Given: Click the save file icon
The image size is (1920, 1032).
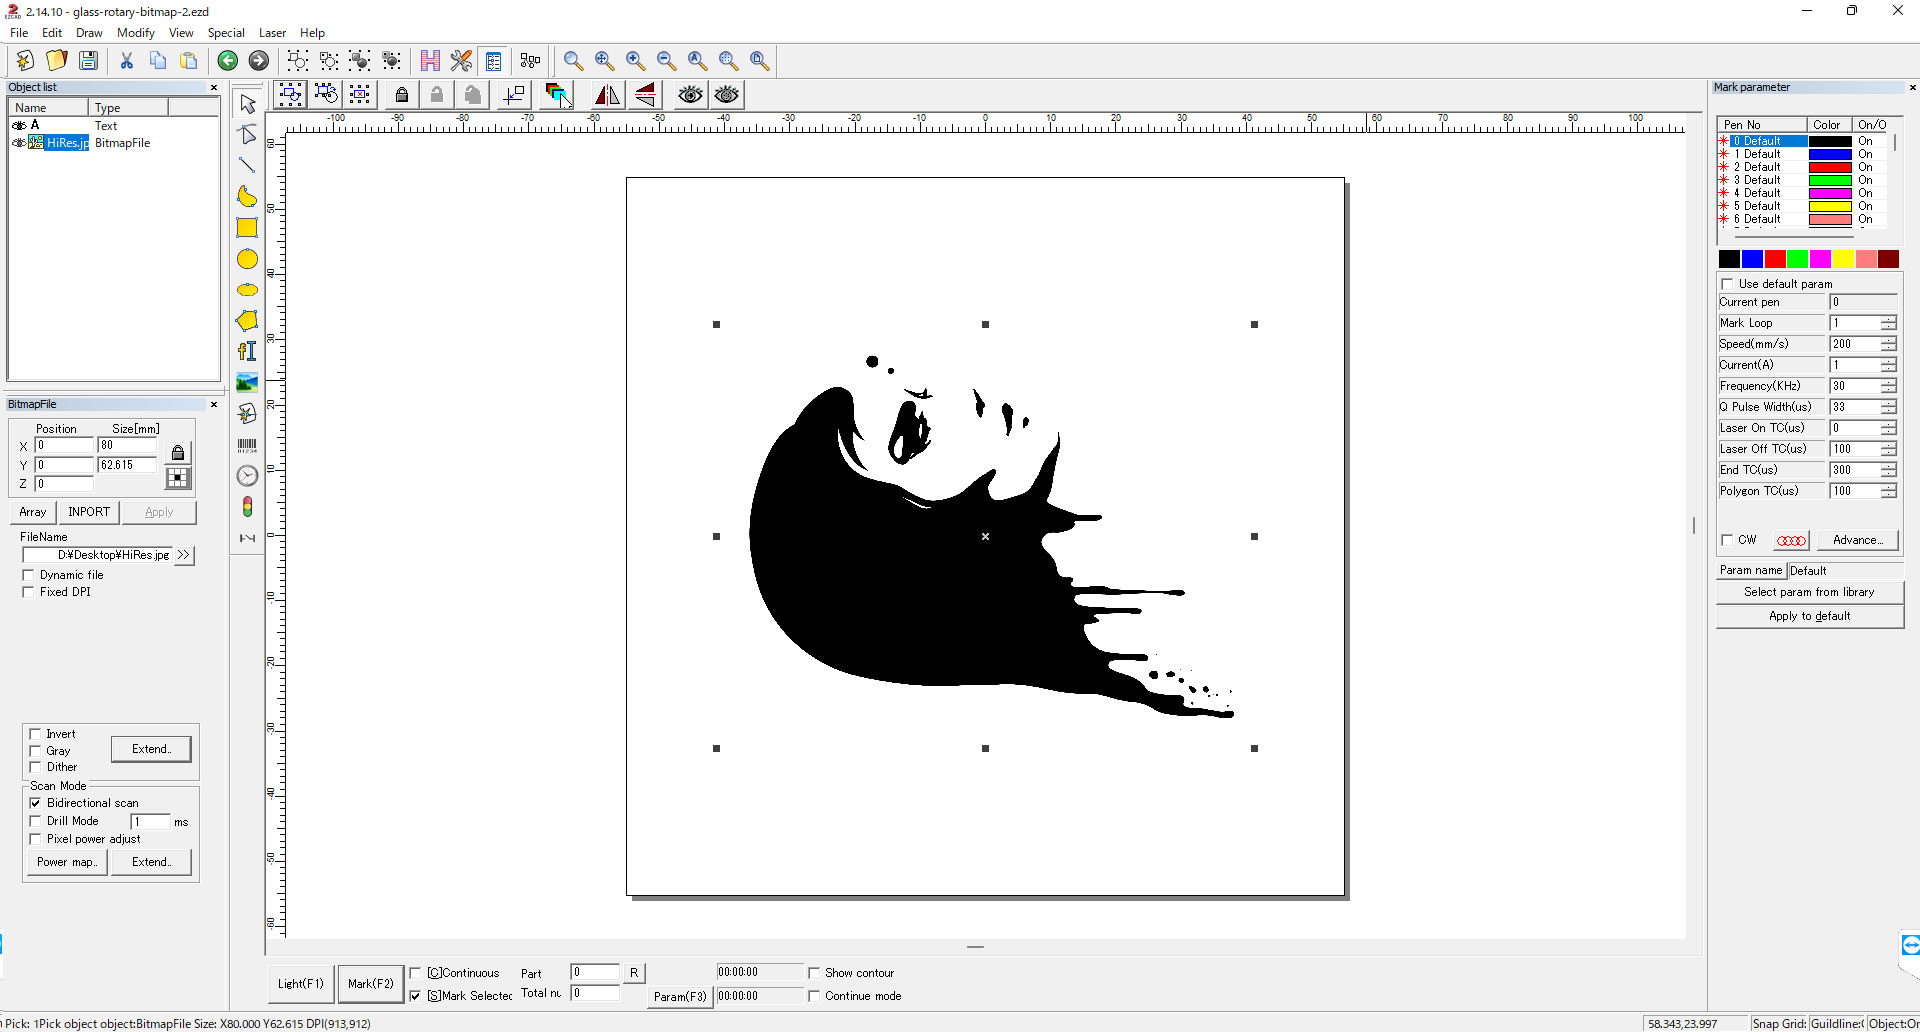Looking at the screenshot, I should 89,61.
